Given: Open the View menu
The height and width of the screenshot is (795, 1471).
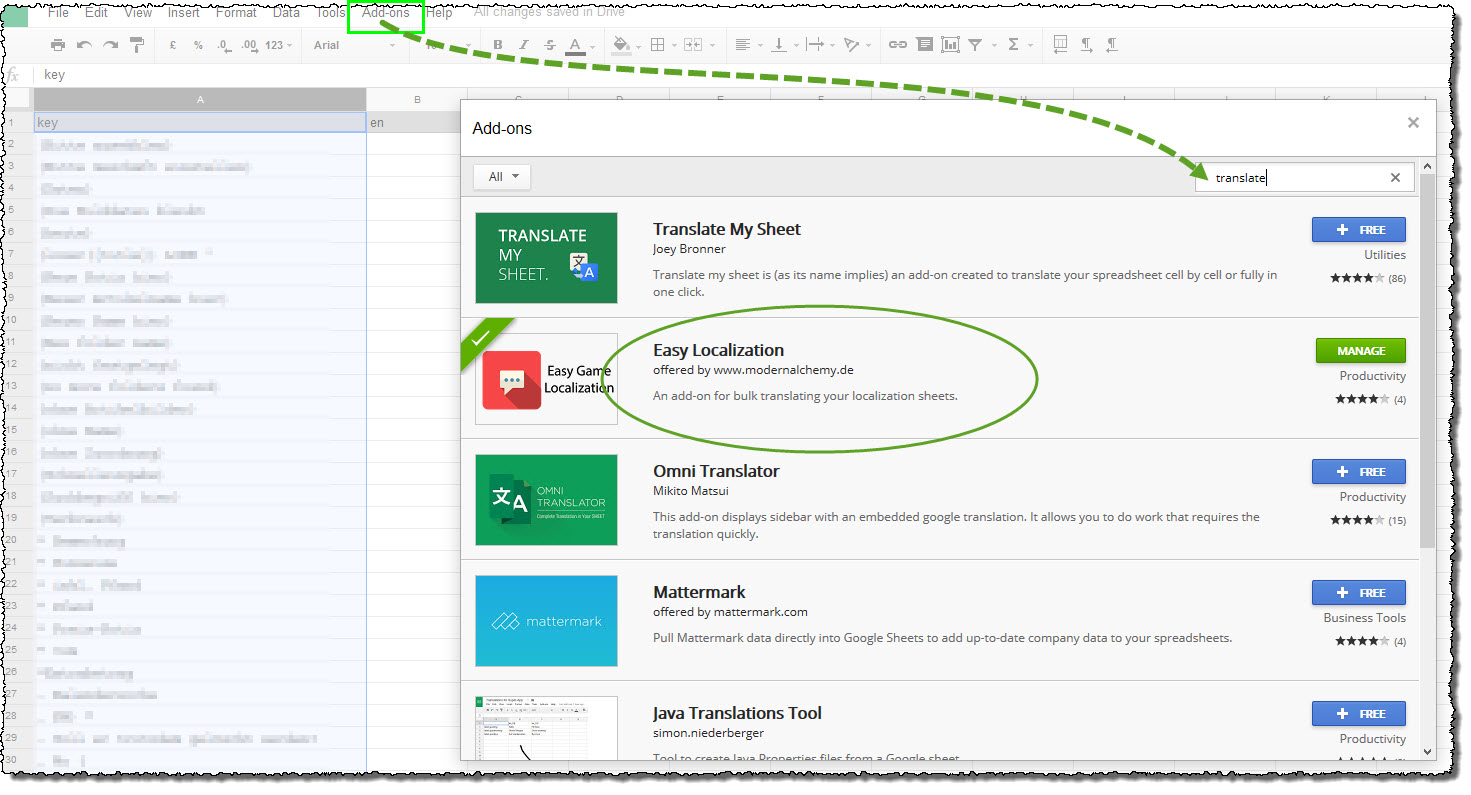Looking at the screenshot, I should (x=138, y=13).
